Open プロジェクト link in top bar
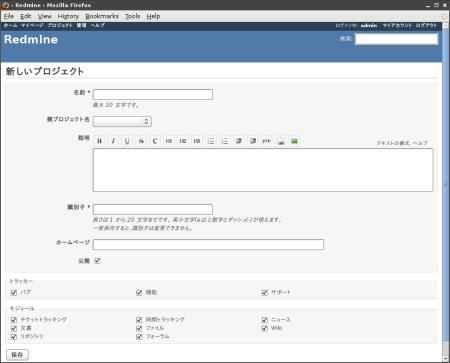 point(60,25)
